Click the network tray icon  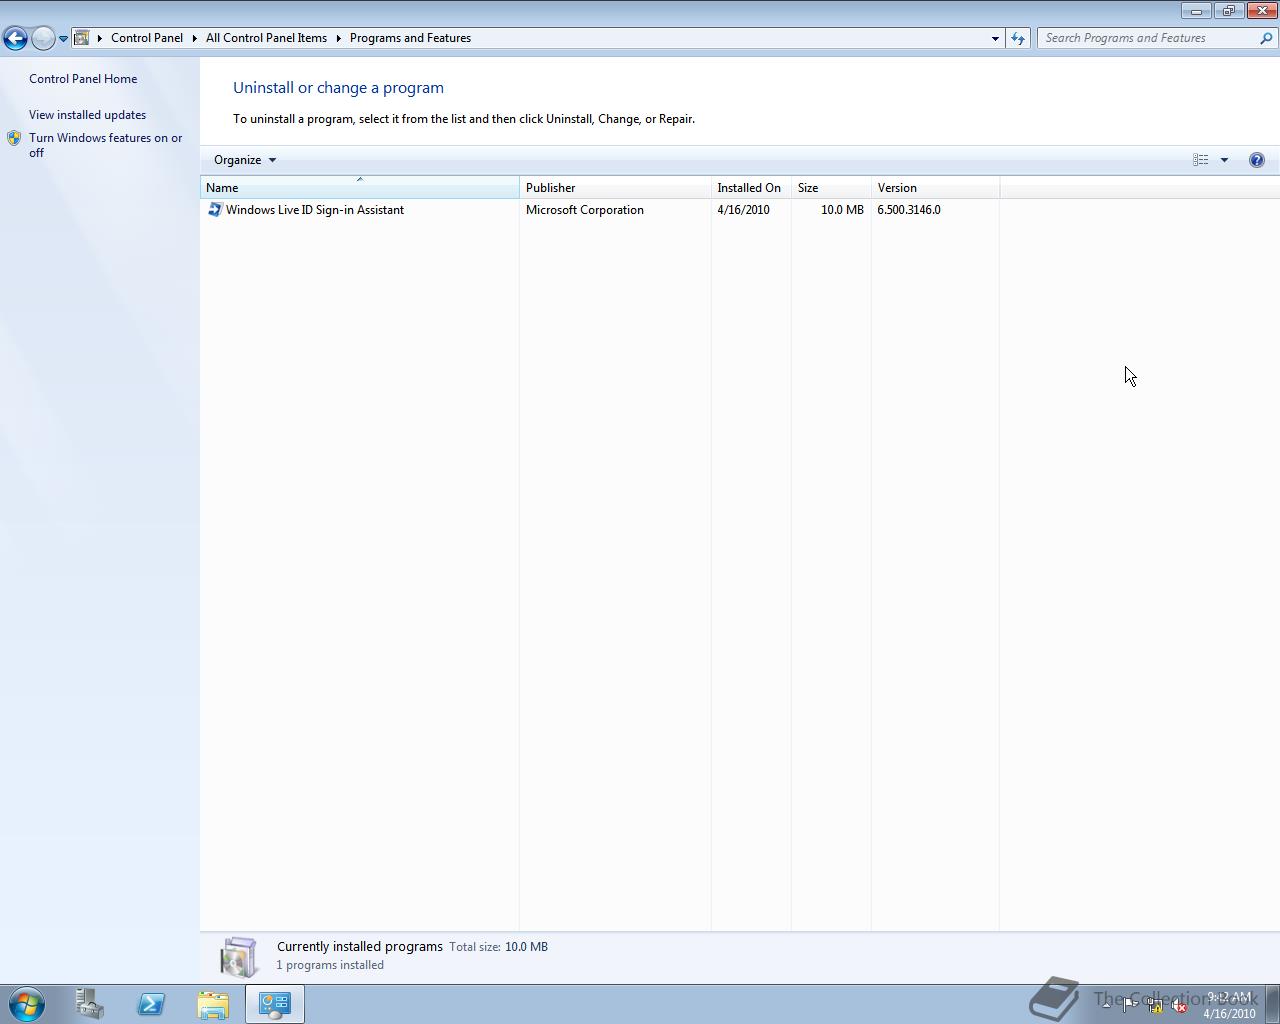click(x=1155, y=1006)
